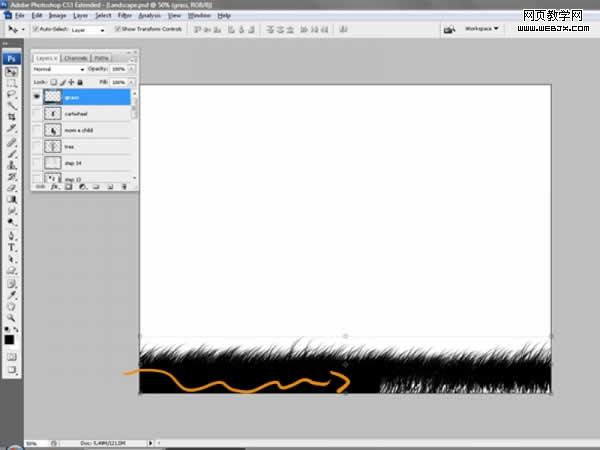
Task: Select the Clone Stamp tool
Action: pos(11,165)
